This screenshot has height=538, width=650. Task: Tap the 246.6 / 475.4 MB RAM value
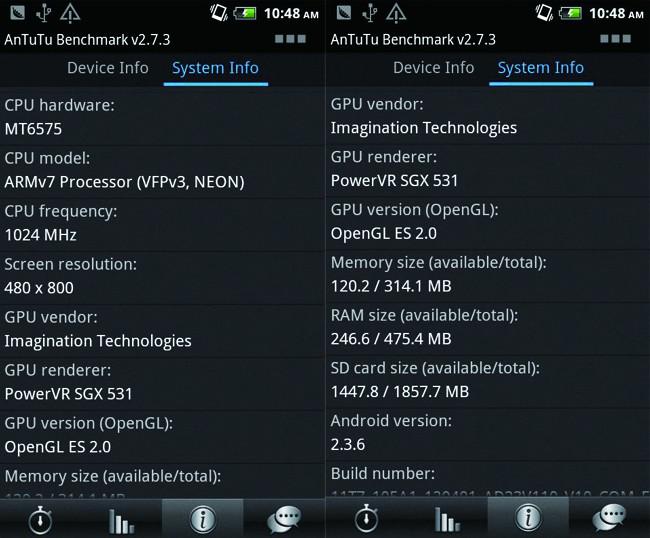[391, 339]
